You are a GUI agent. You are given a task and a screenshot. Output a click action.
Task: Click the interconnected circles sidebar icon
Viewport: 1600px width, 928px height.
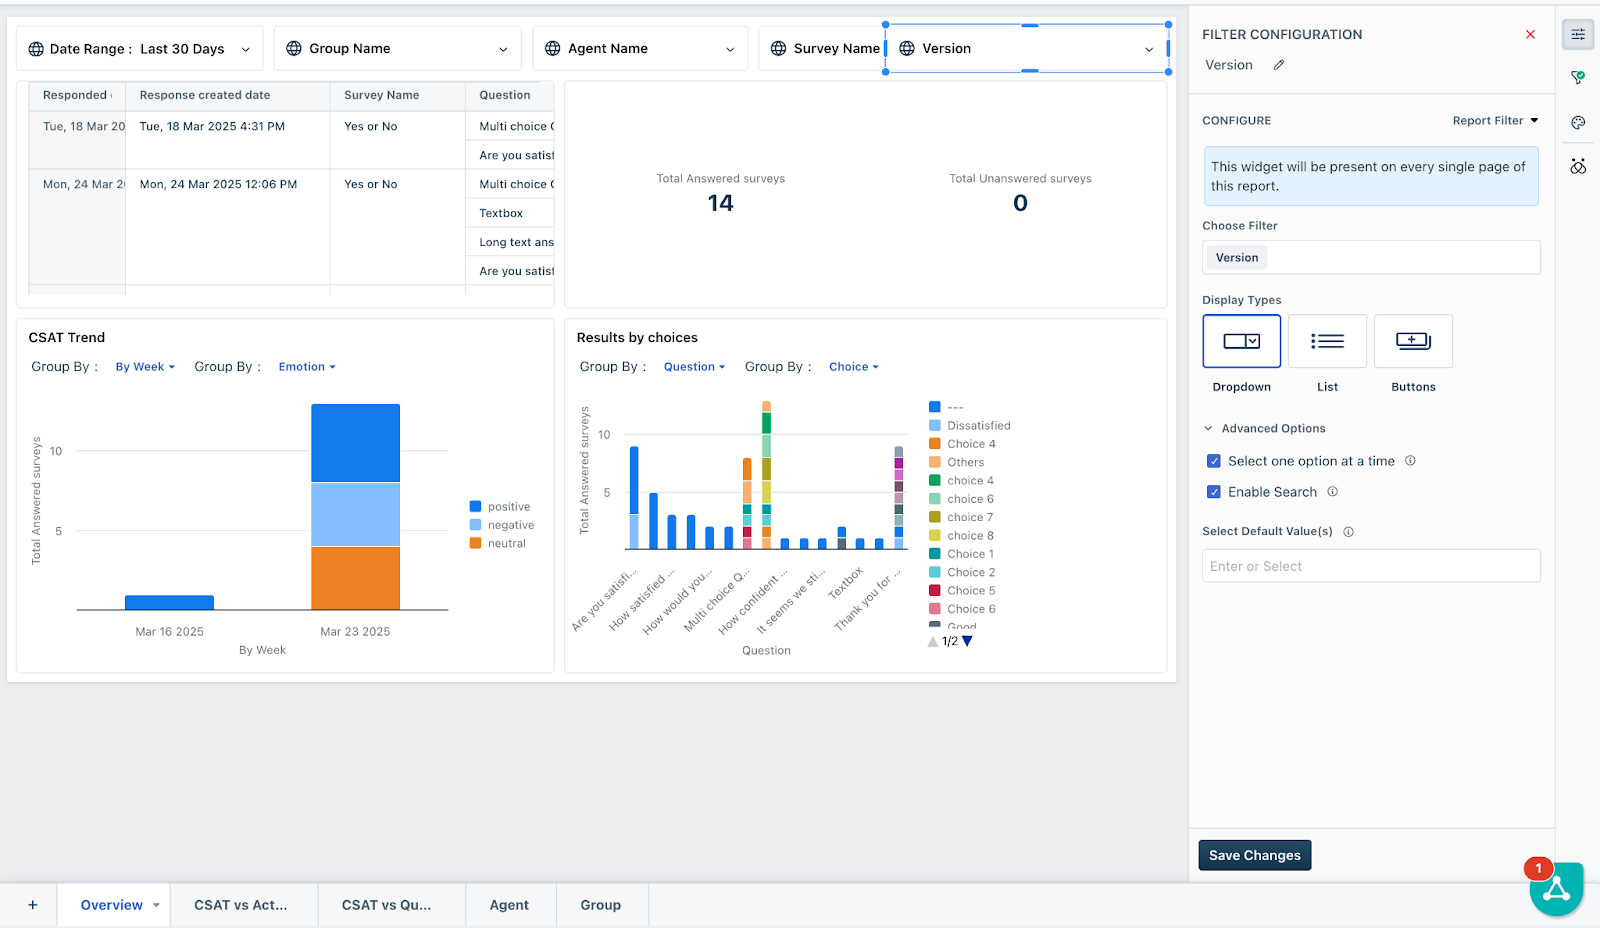pos(1578,166)
